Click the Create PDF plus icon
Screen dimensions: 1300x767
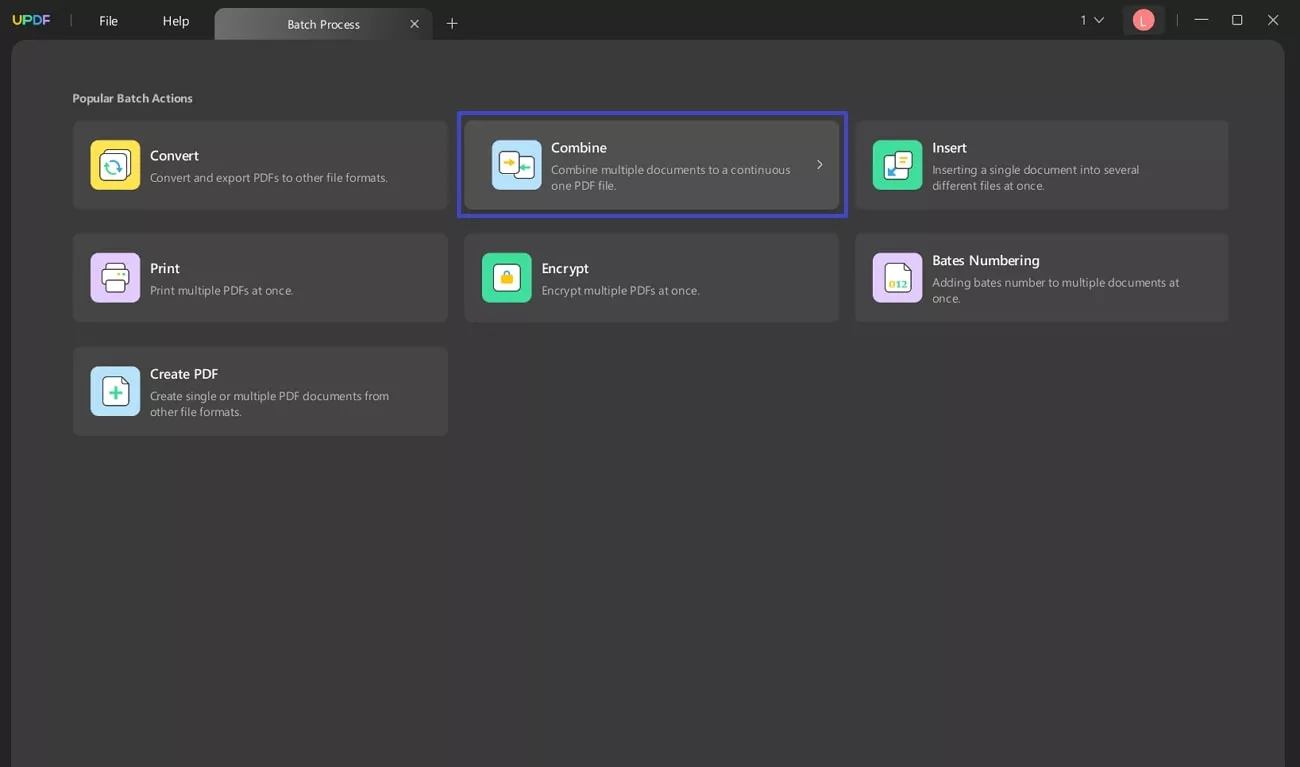[115, 391]
